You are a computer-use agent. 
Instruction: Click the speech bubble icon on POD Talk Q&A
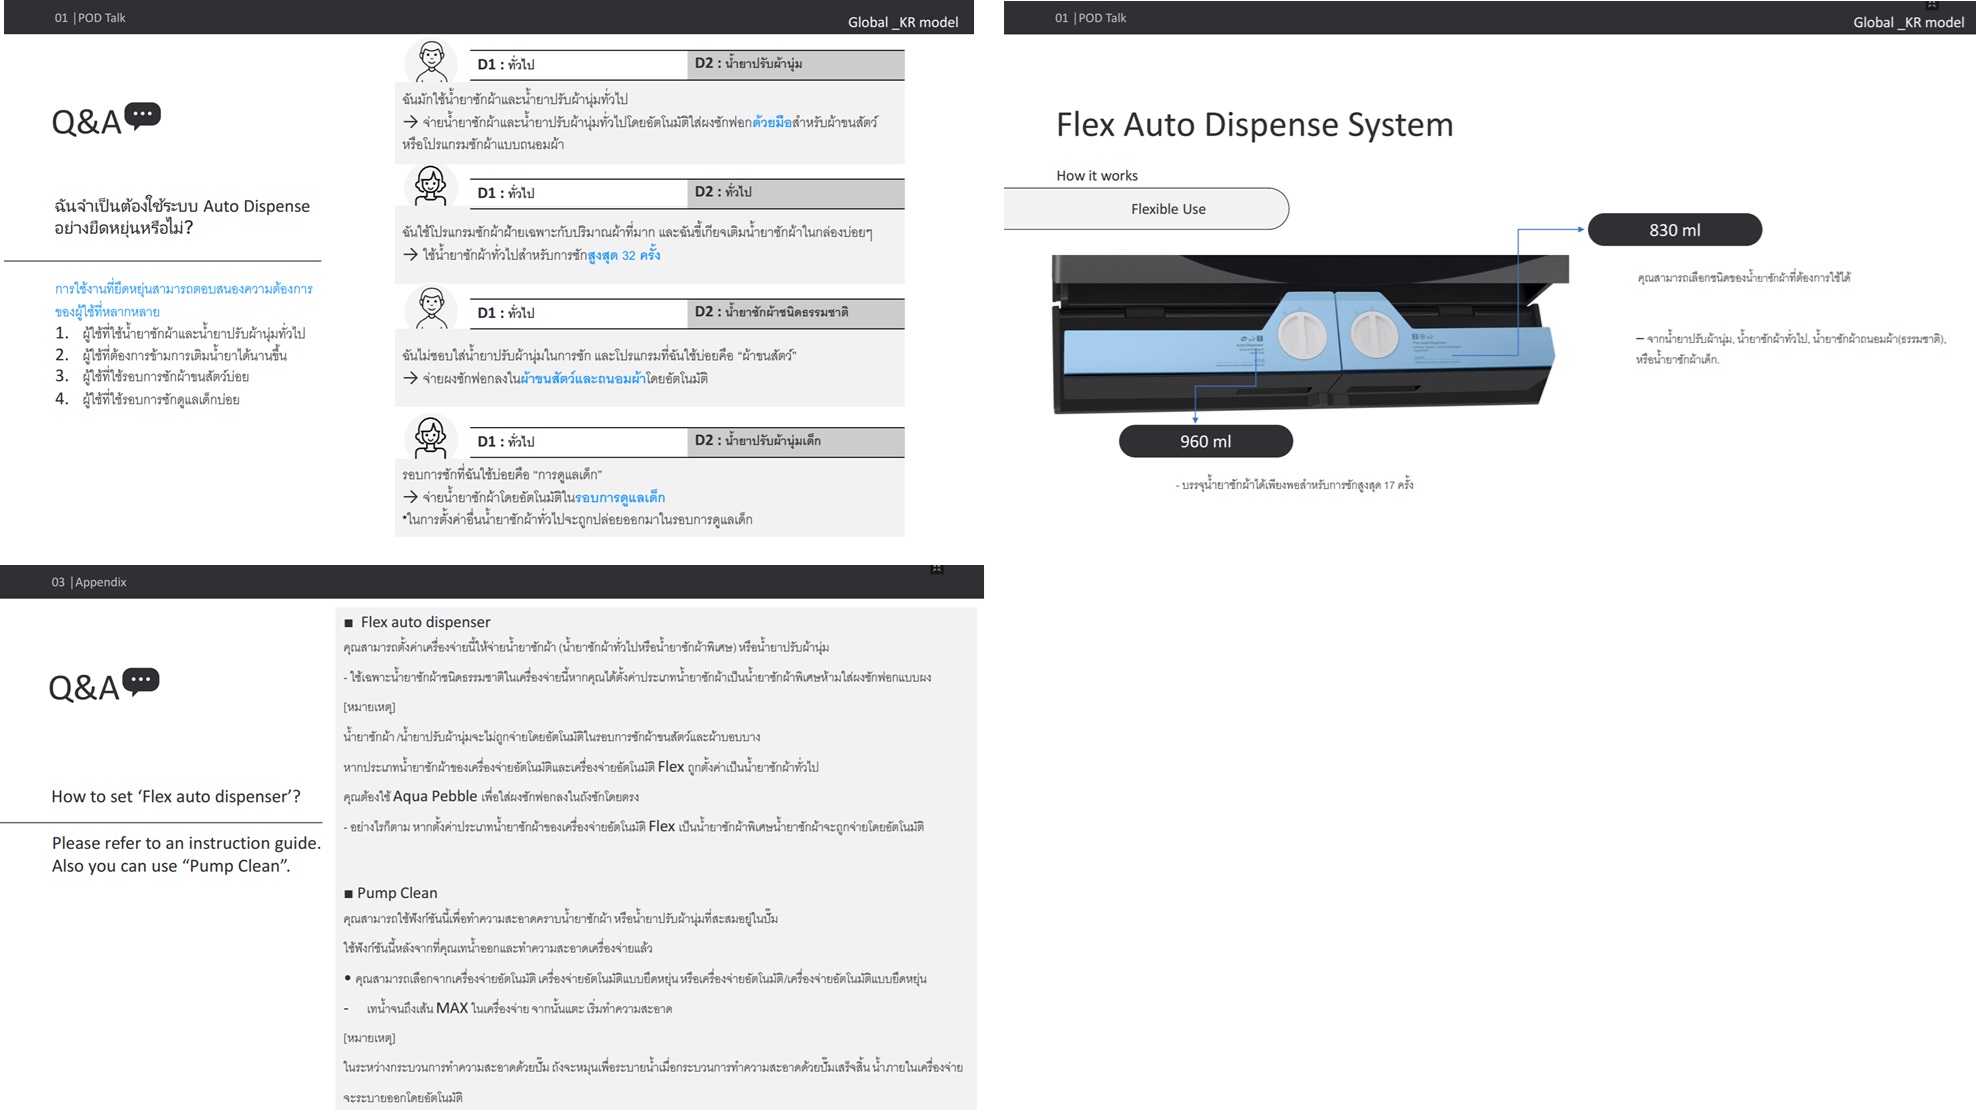[x=143, y=116]
